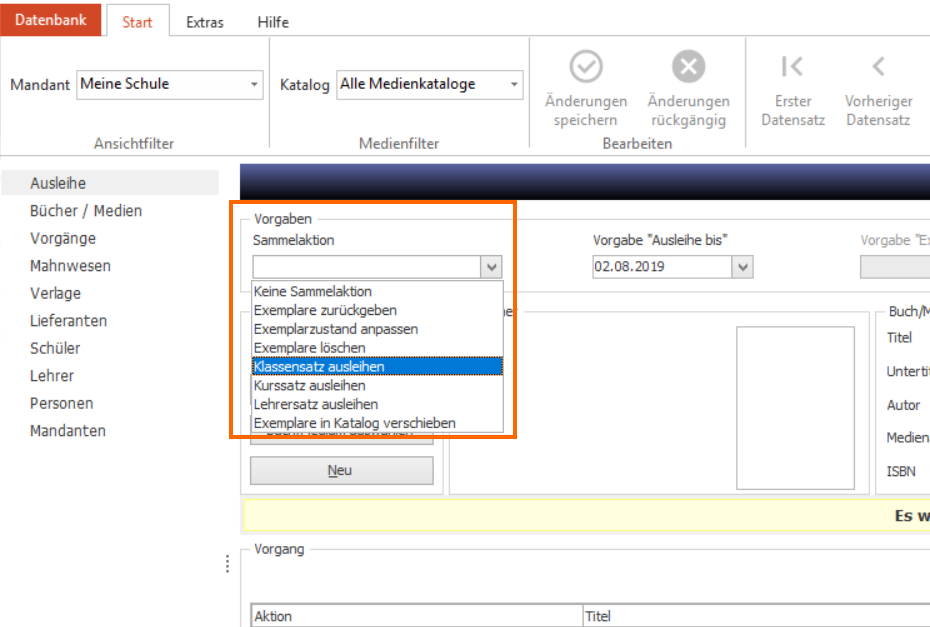
Task: Open Bücher / Medien in sidebar
Action: point(86,211)
